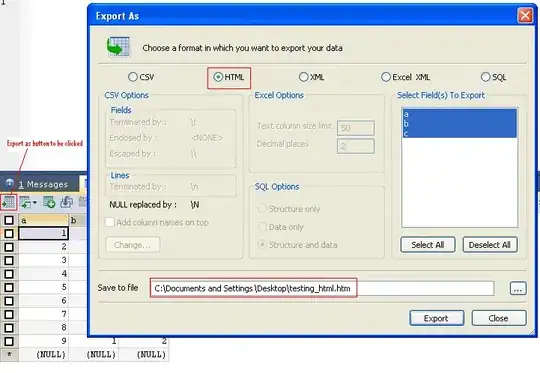The image size is (540, 373).
Task: Click cell with value 1 in column a
Action: pyautogui.click(x=43, y=234)
